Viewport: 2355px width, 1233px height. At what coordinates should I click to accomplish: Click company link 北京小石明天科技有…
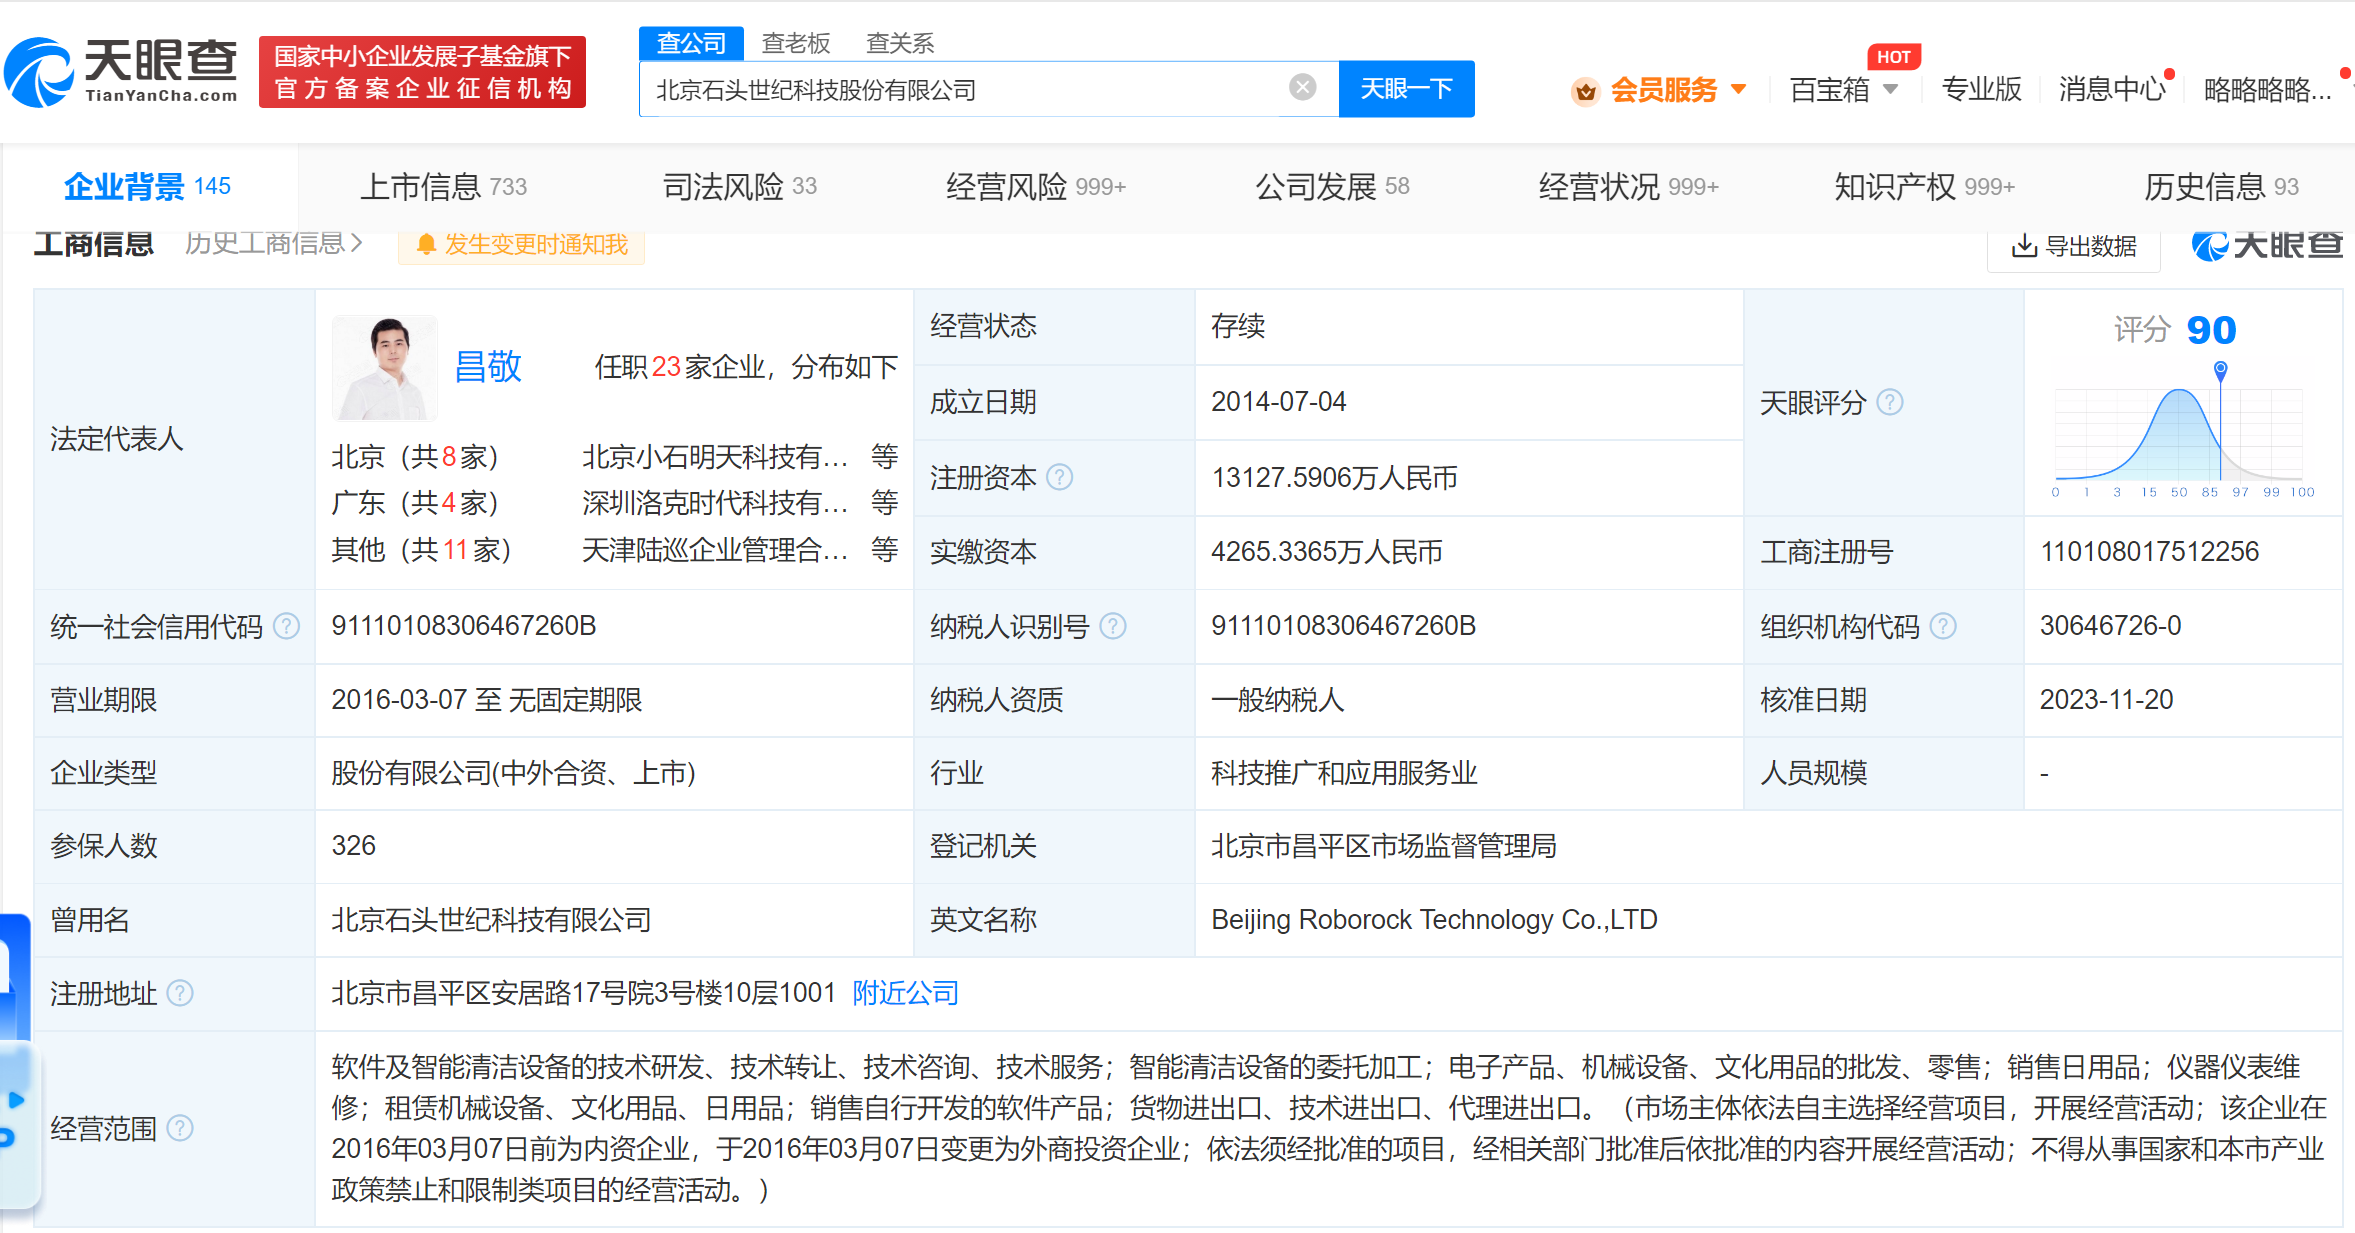point(715,457)
